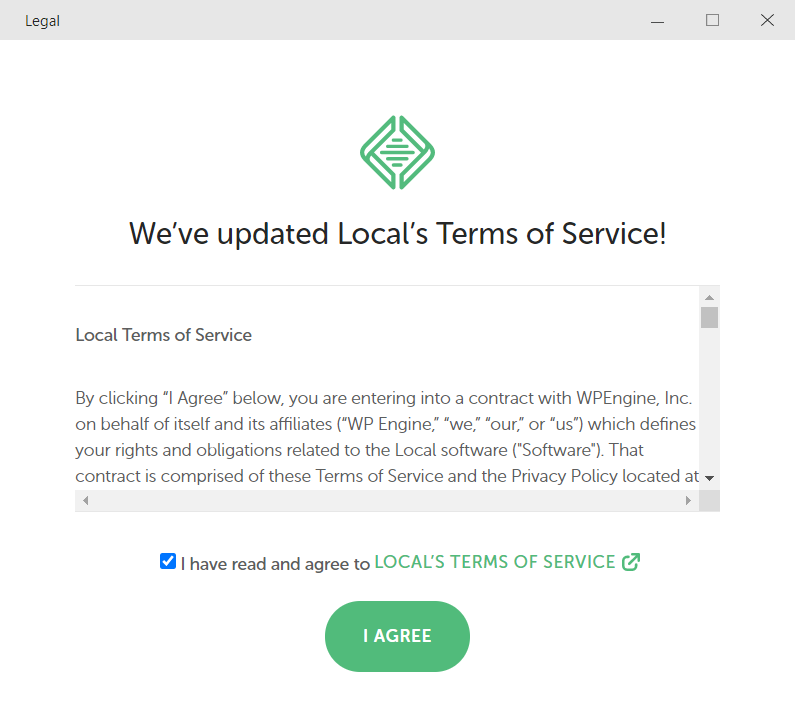Viewport: 795px width, 704px height.
Task: Click the horizontal scrollbar track of terms box
Action: click(387, 501)
